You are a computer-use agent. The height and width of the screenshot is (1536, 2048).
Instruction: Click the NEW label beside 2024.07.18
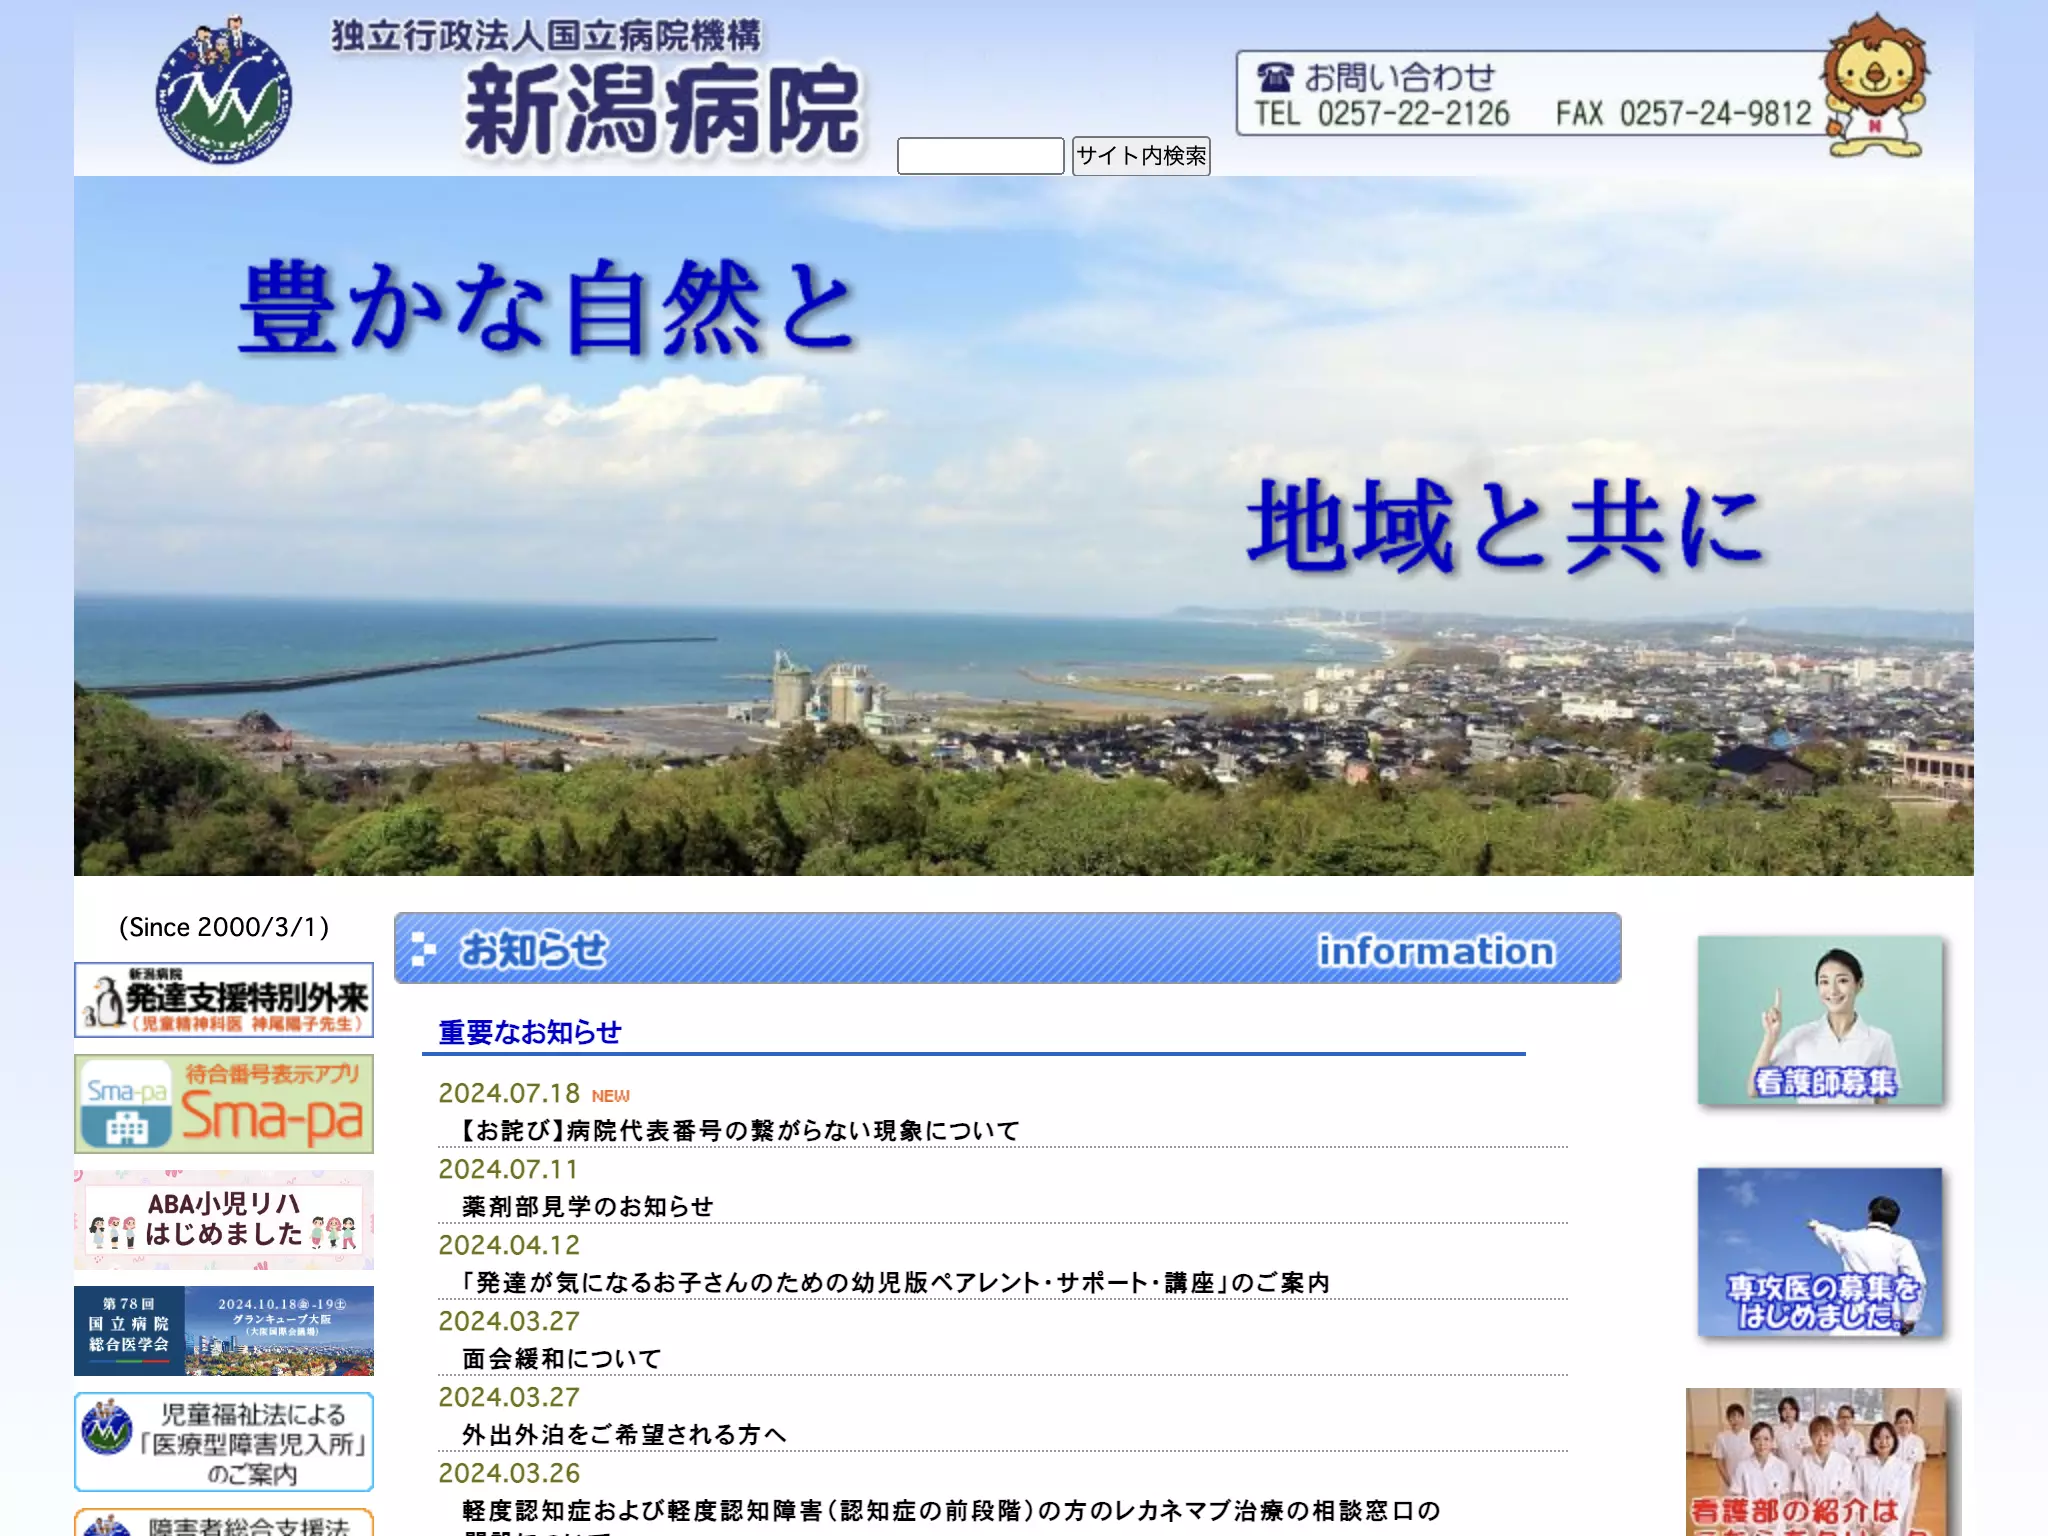(611, 1096)
